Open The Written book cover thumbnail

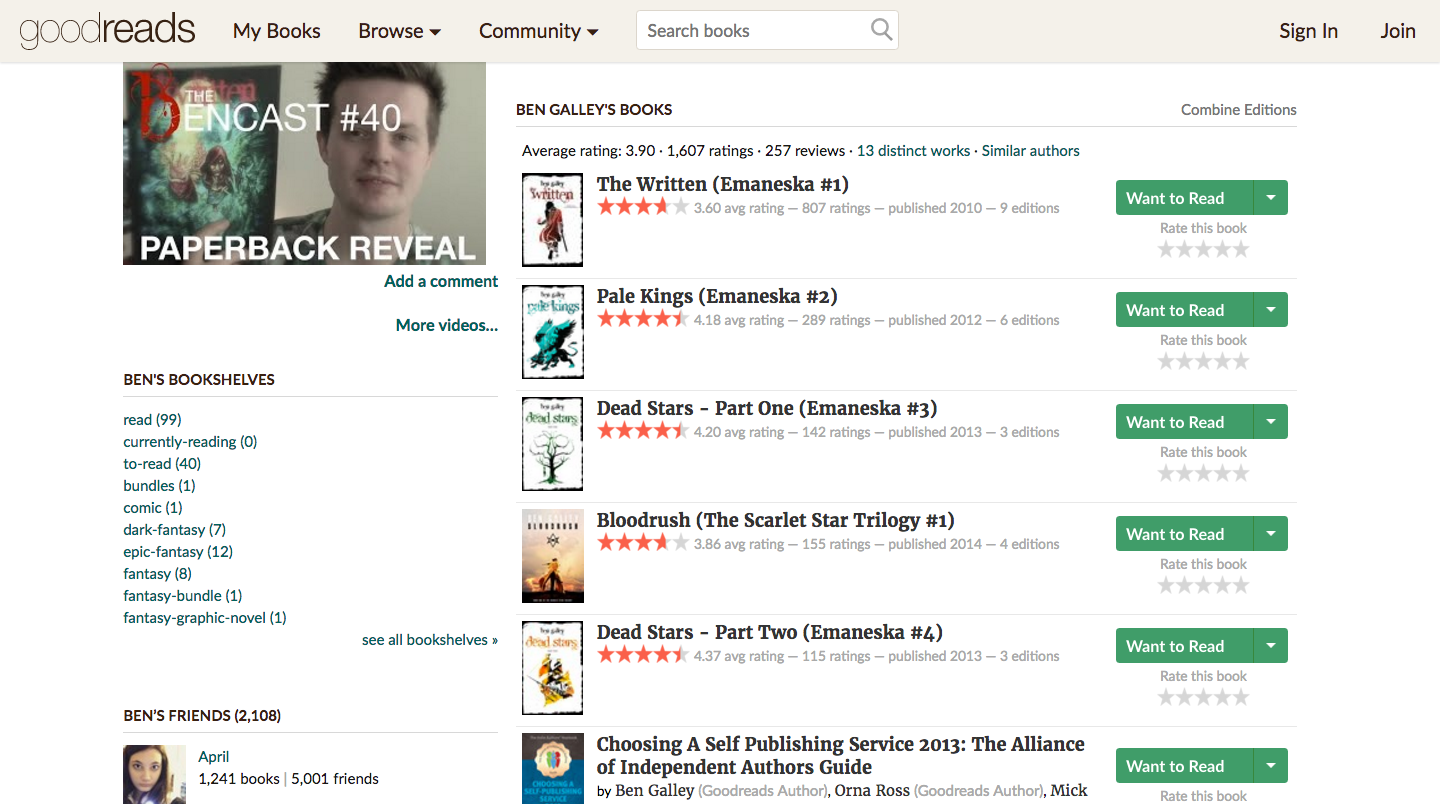(552, 220)
